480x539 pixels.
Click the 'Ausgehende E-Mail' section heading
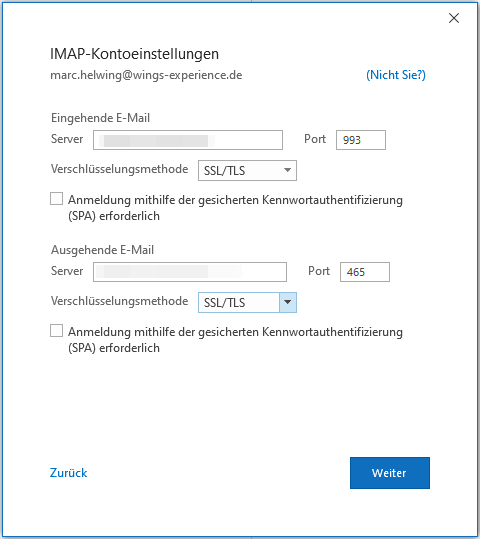point(102,250)
